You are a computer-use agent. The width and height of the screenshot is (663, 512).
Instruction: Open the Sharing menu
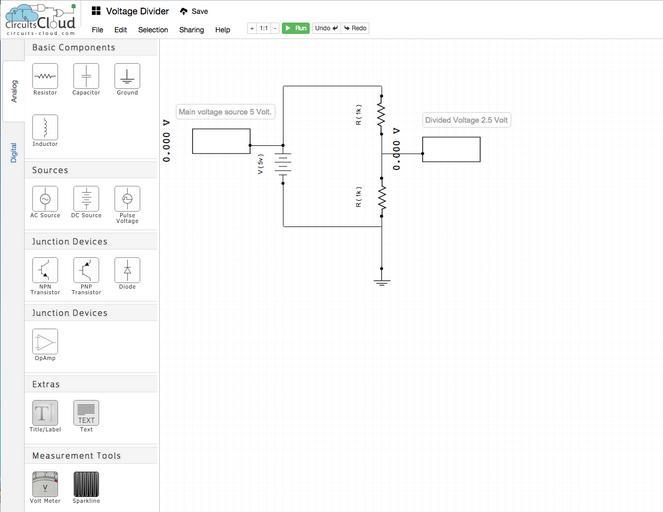pos(191,30)
